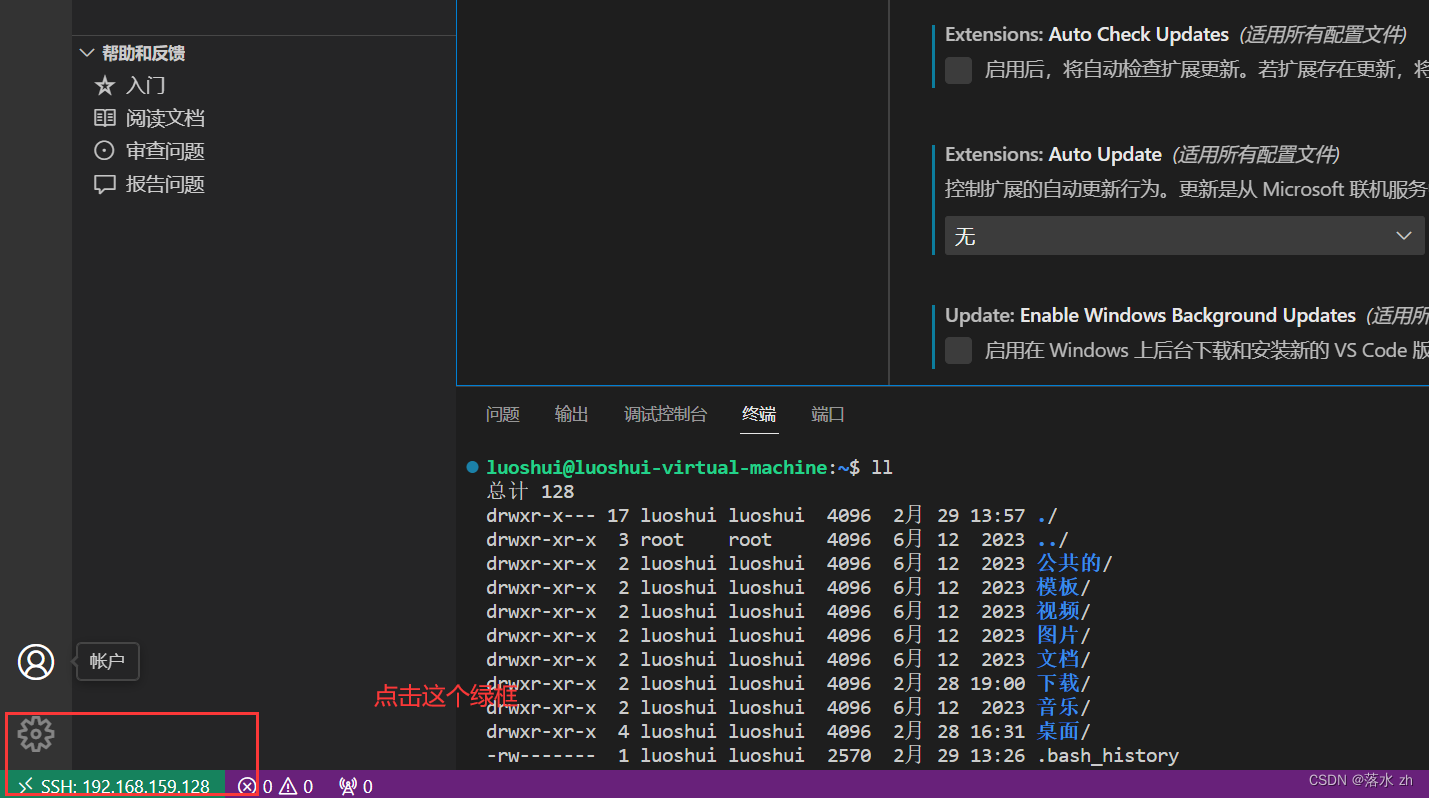
Task: Click the Extensions: Auto Update setting title
Action: 1053,155
